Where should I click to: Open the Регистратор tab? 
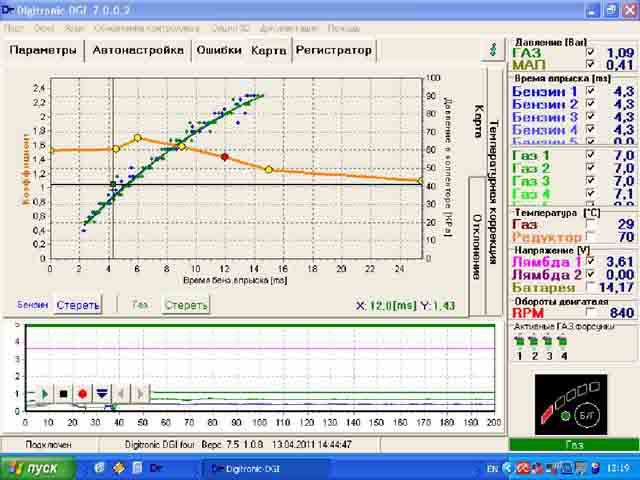coord(333,50)
